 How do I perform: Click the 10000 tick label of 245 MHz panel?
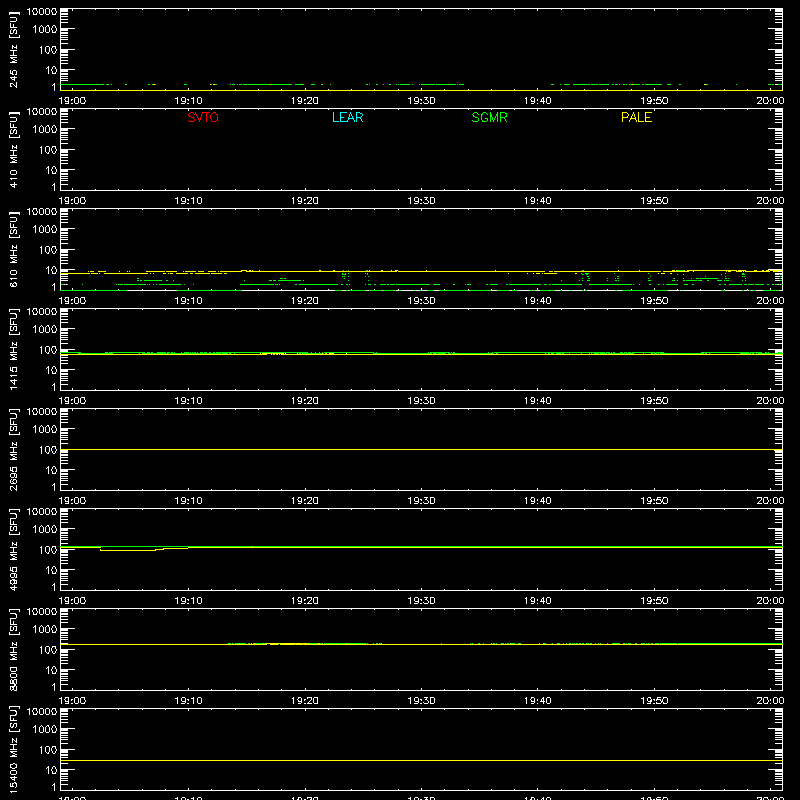click(42, 12)
